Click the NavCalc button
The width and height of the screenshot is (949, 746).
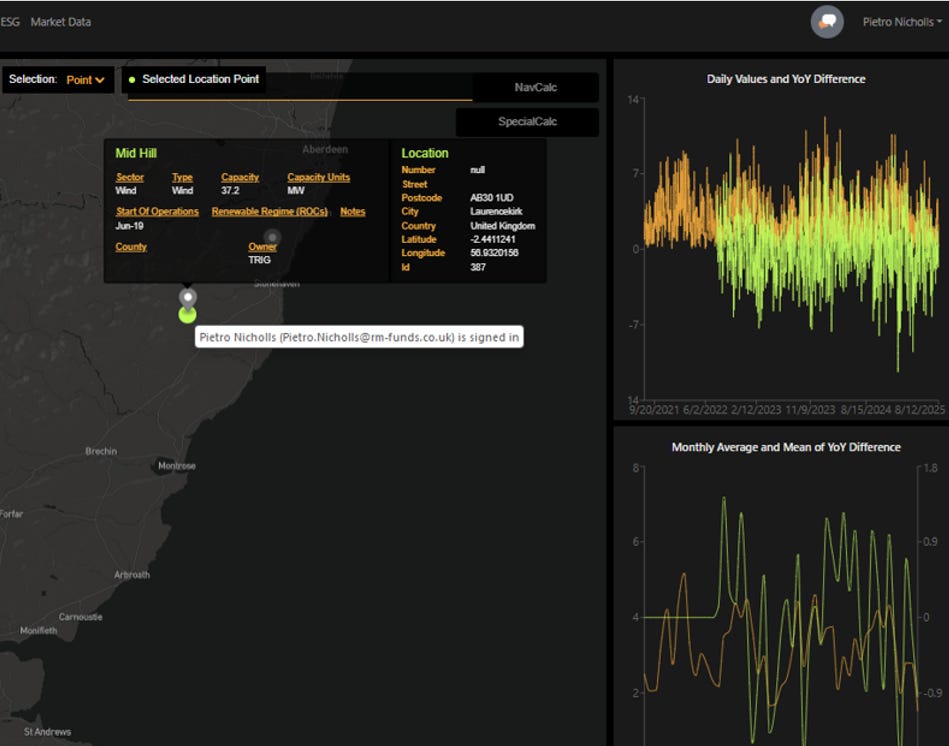tap(536, 87)
